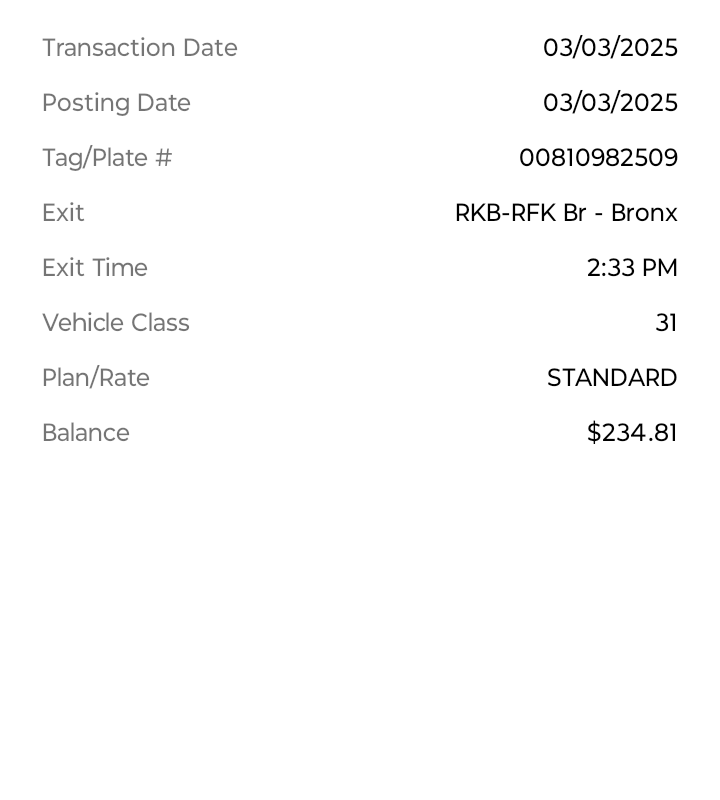Click the Plan/Rate label
Viewport: 720px width, 800px height.
pyautogui.click(x=96, y=378)
